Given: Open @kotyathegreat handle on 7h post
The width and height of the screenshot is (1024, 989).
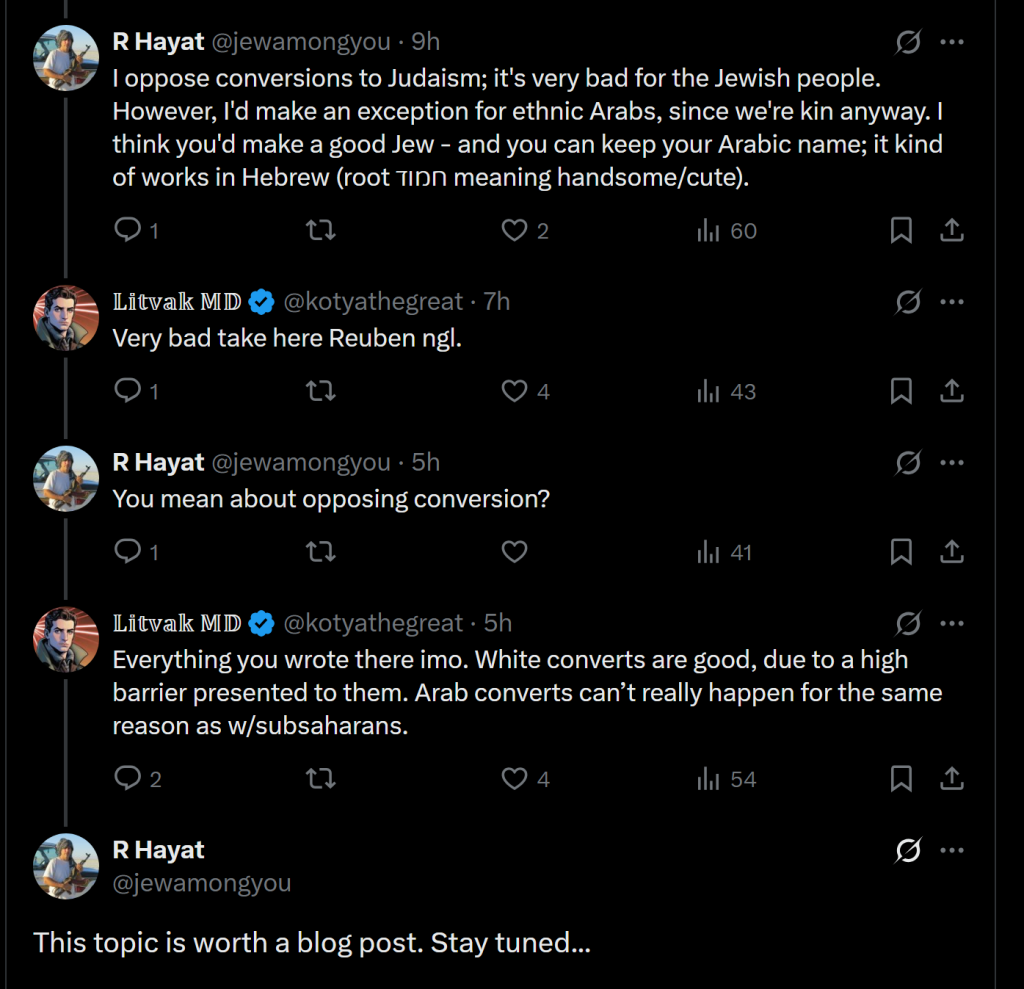Looking at the screenshot, I should [374, 302].
